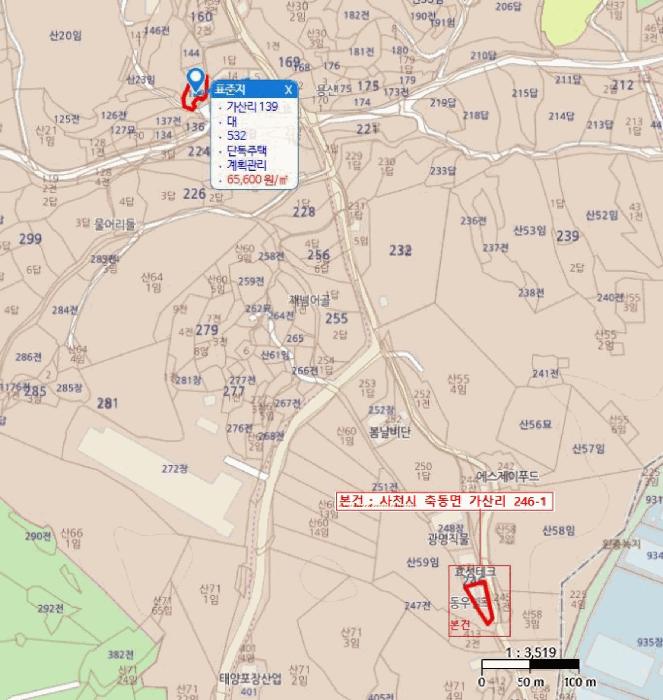Image resolution: width=663 pixels, height=700 pixels.
Task: Select lot number 221
Action: coord(368,129)
